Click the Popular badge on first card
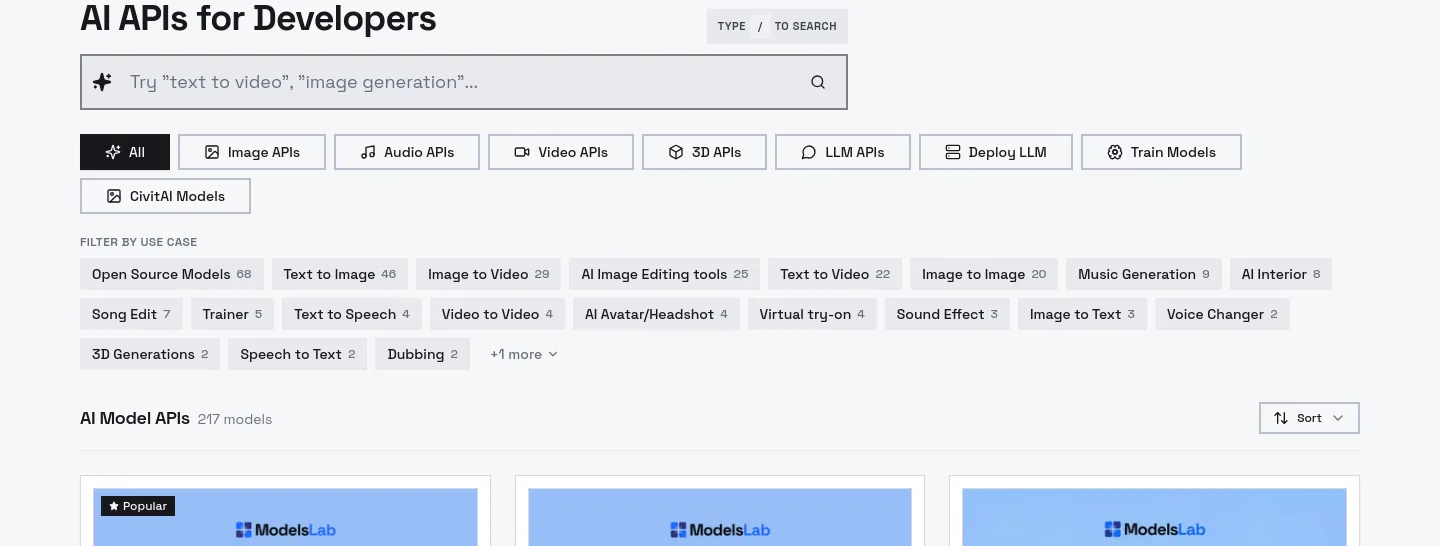Image resolution: width=1440 pixels, height=546 pixels. pos(138,506)
